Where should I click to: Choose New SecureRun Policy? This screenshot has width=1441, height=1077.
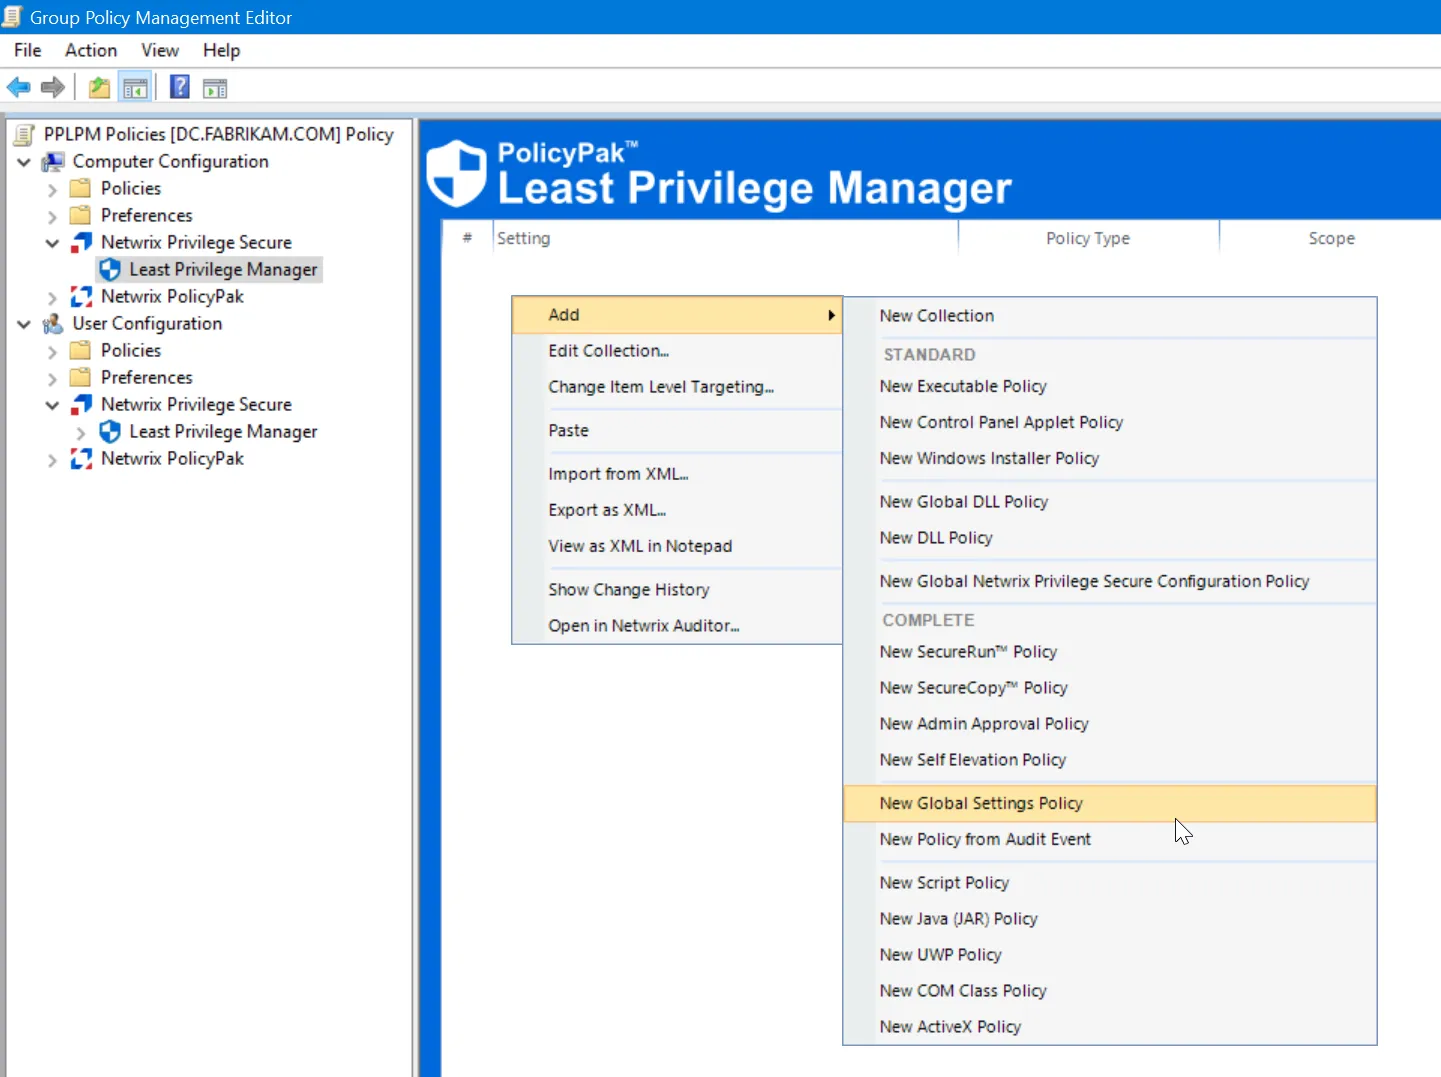click(968, 651)
